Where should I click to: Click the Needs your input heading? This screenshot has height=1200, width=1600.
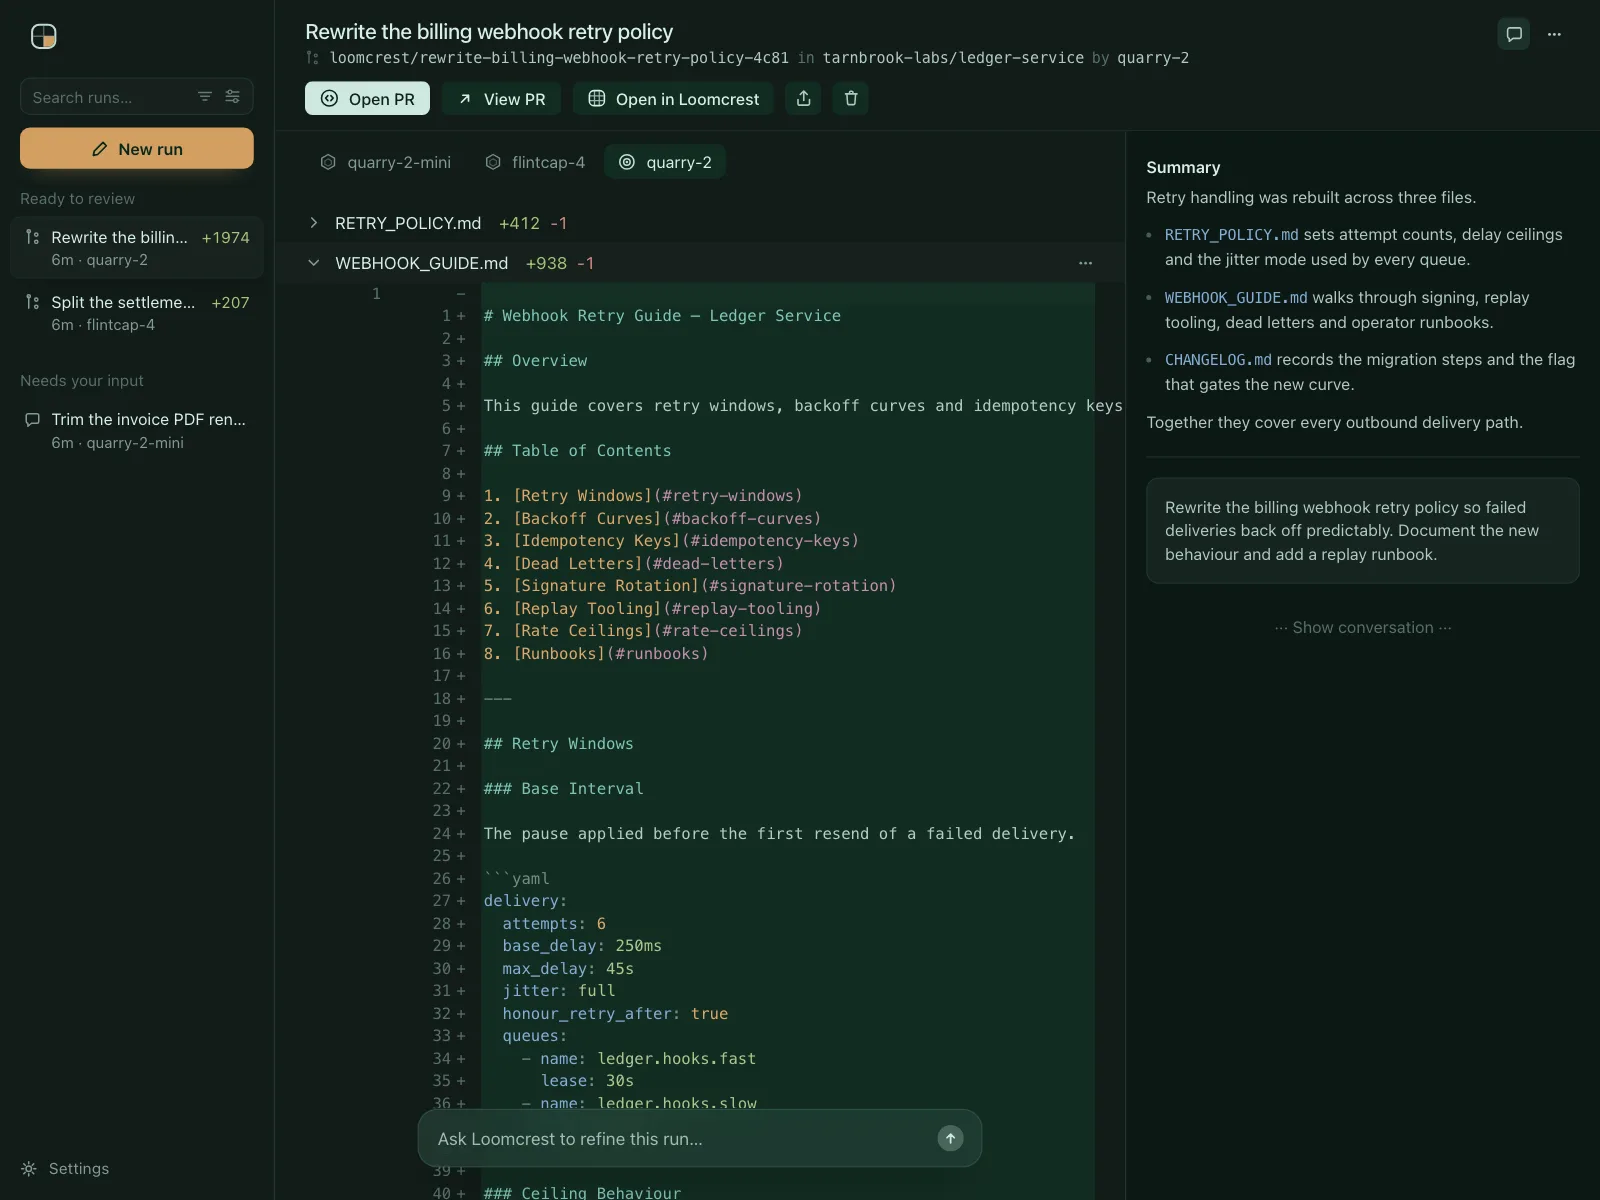(x=82, y=380)
